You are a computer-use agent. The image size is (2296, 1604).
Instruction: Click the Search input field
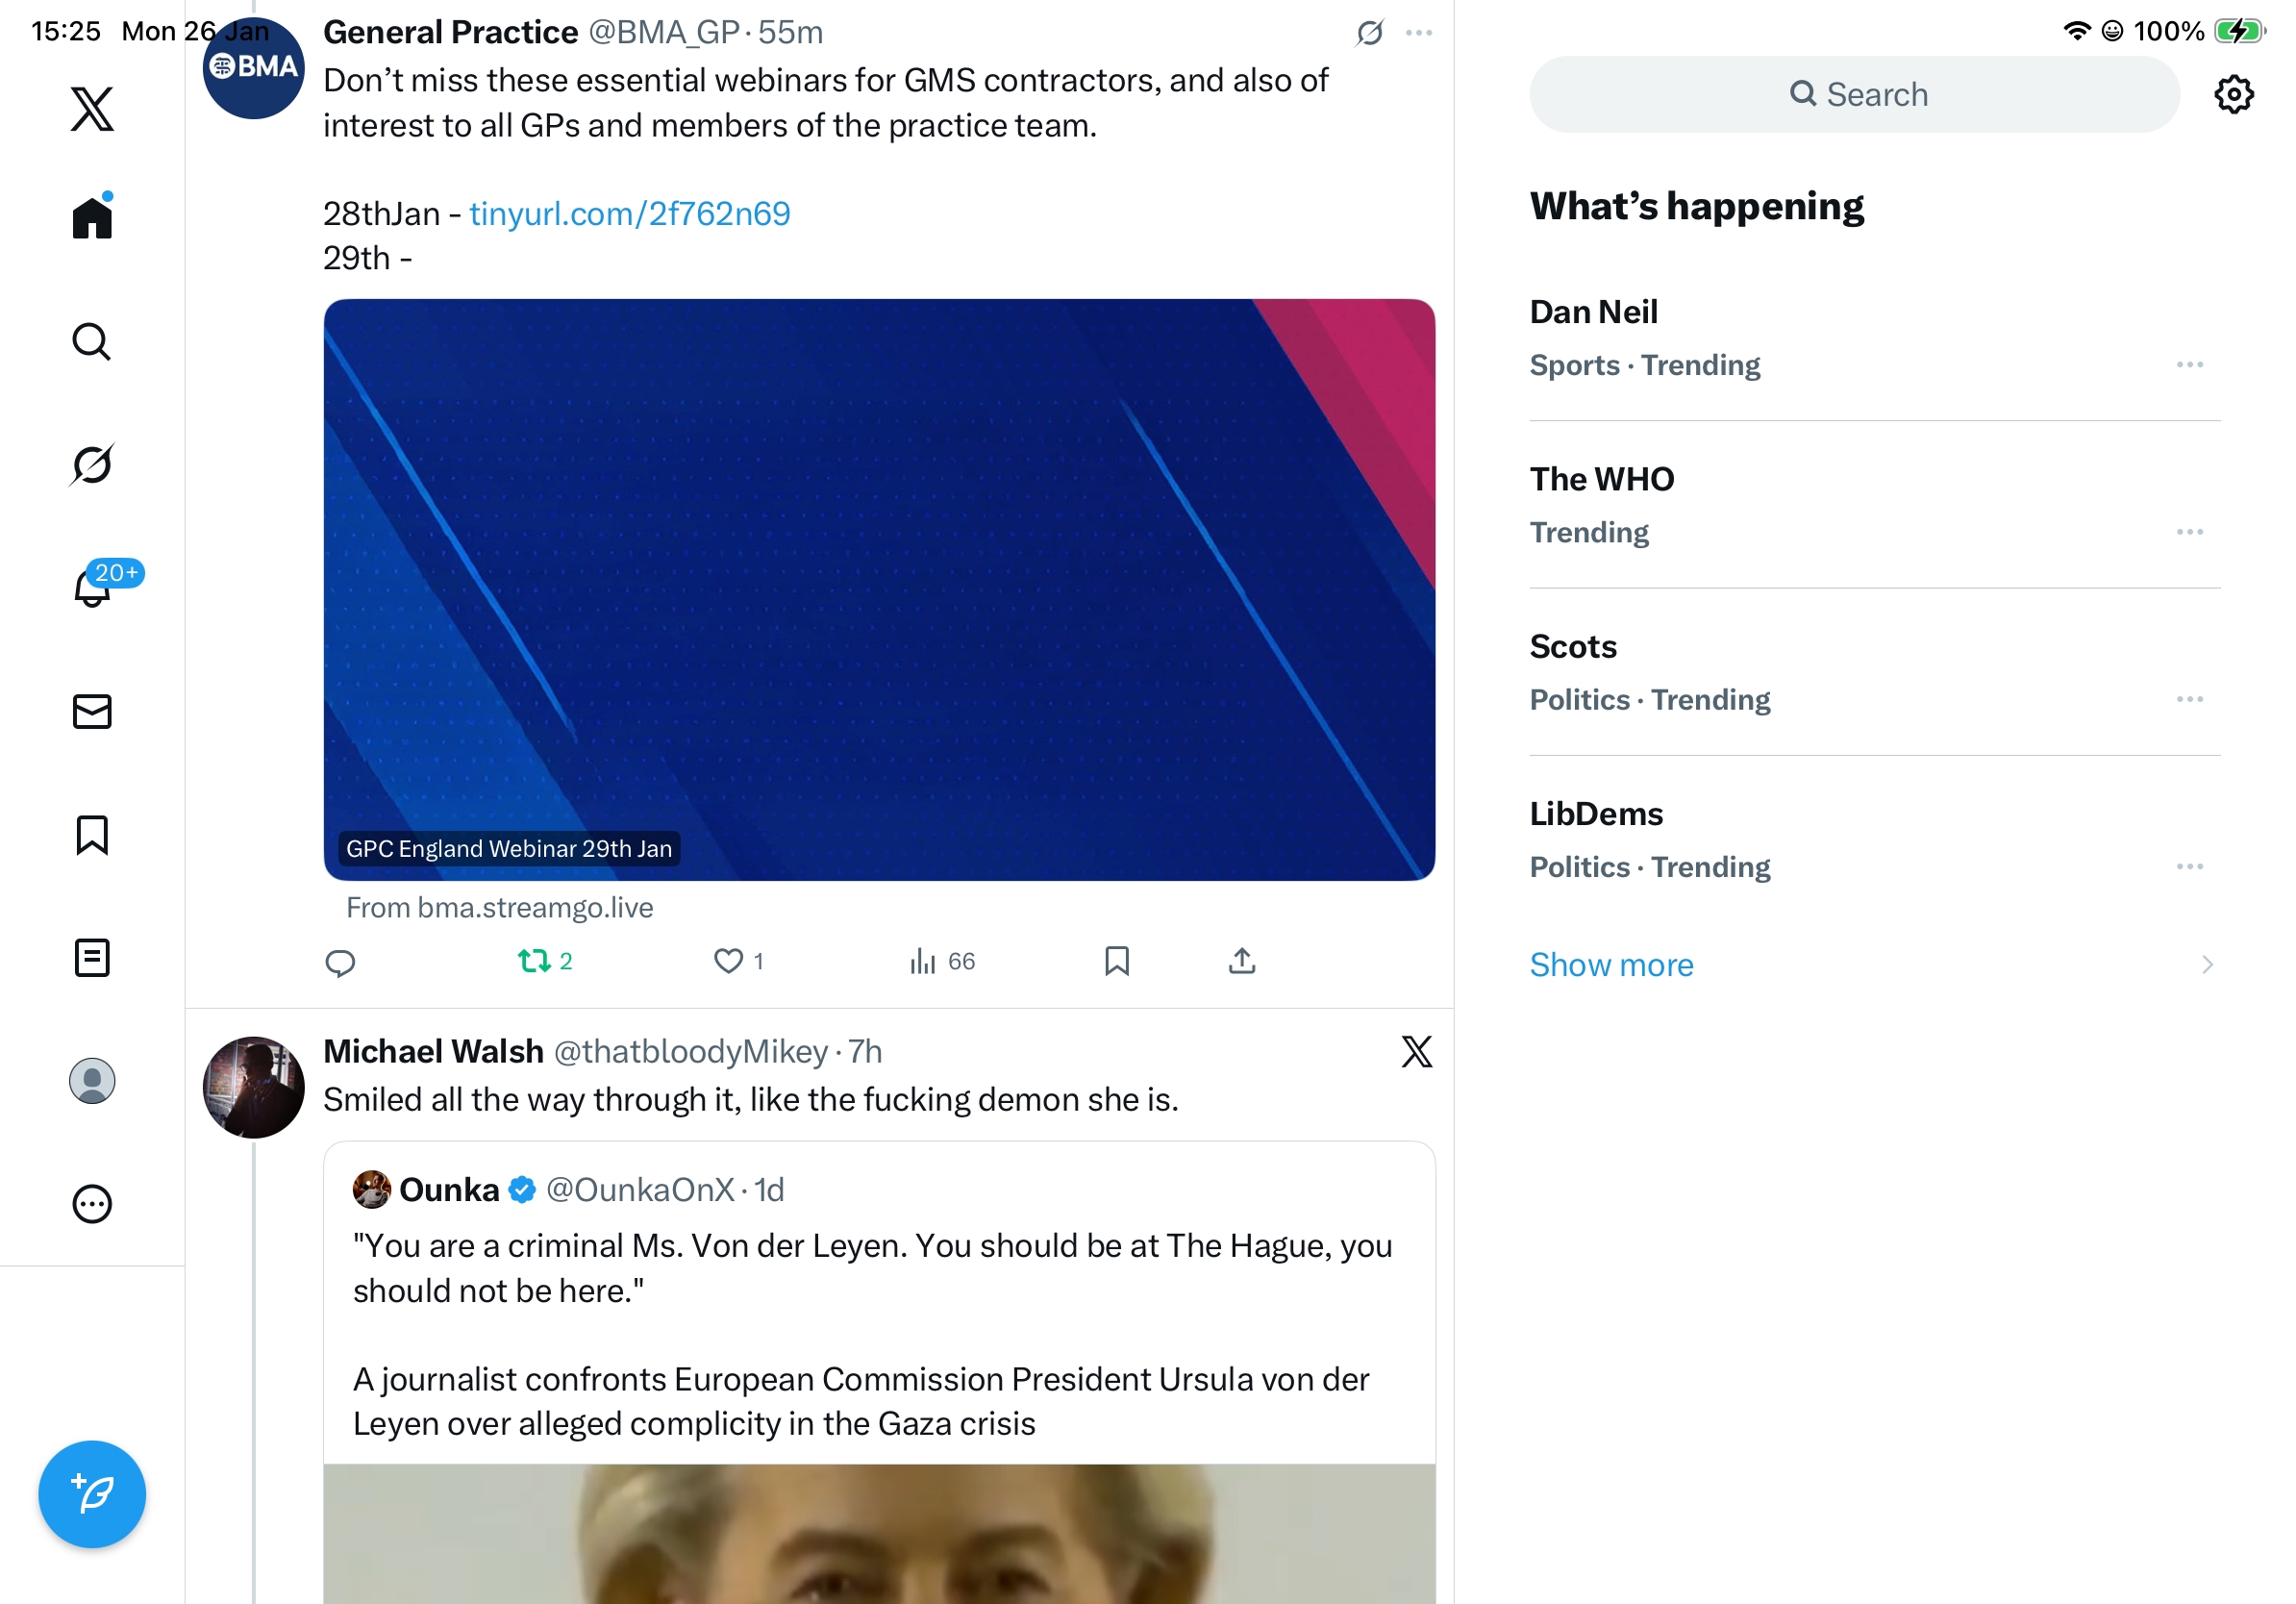click(1855, 94)
